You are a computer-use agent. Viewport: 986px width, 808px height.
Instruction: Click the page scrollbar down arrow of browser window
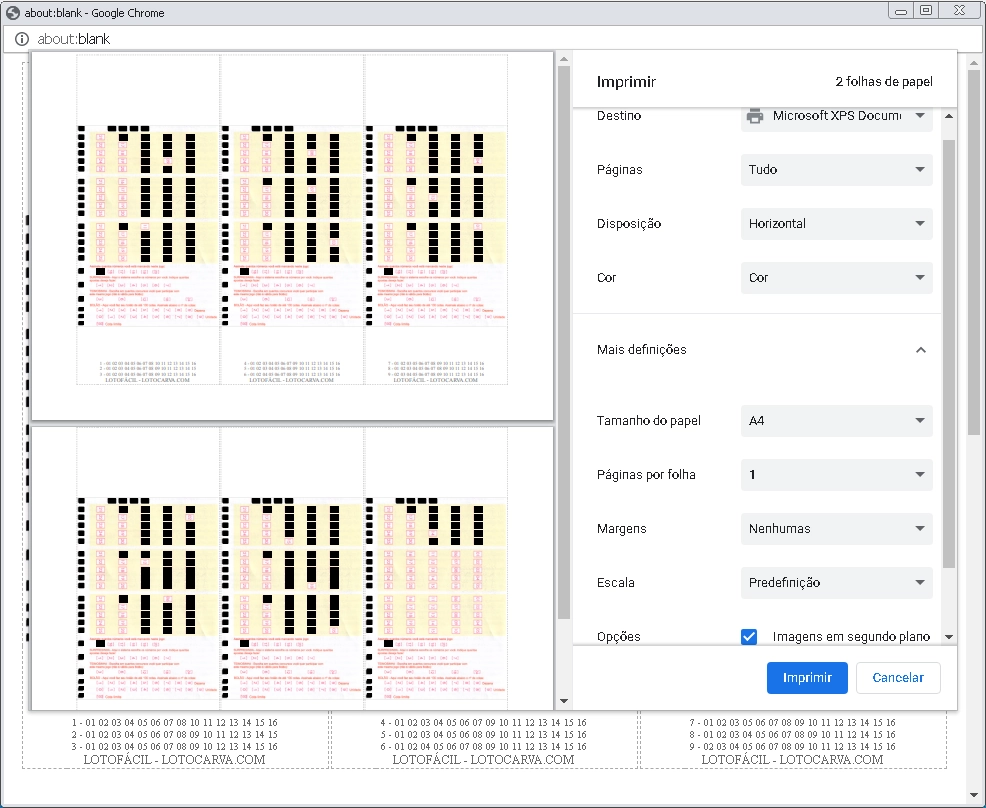[x=973, y=795]
